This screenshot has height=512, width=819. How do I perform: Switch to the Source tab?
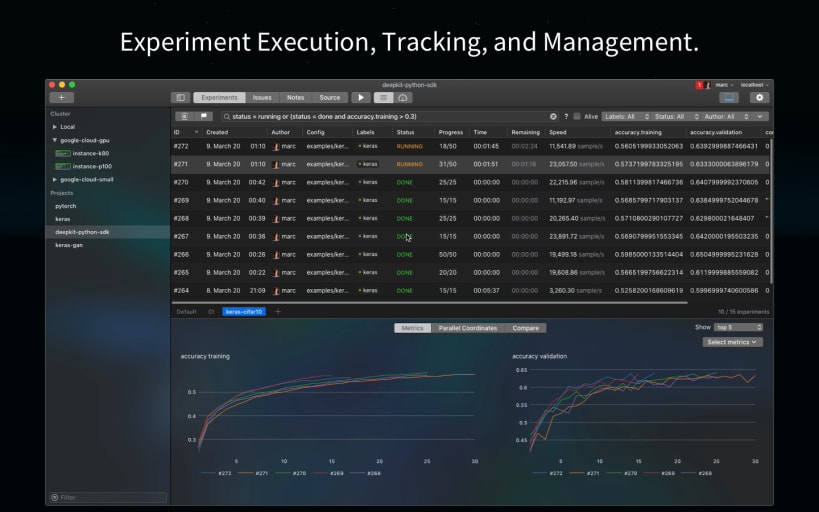pos(330,98)
